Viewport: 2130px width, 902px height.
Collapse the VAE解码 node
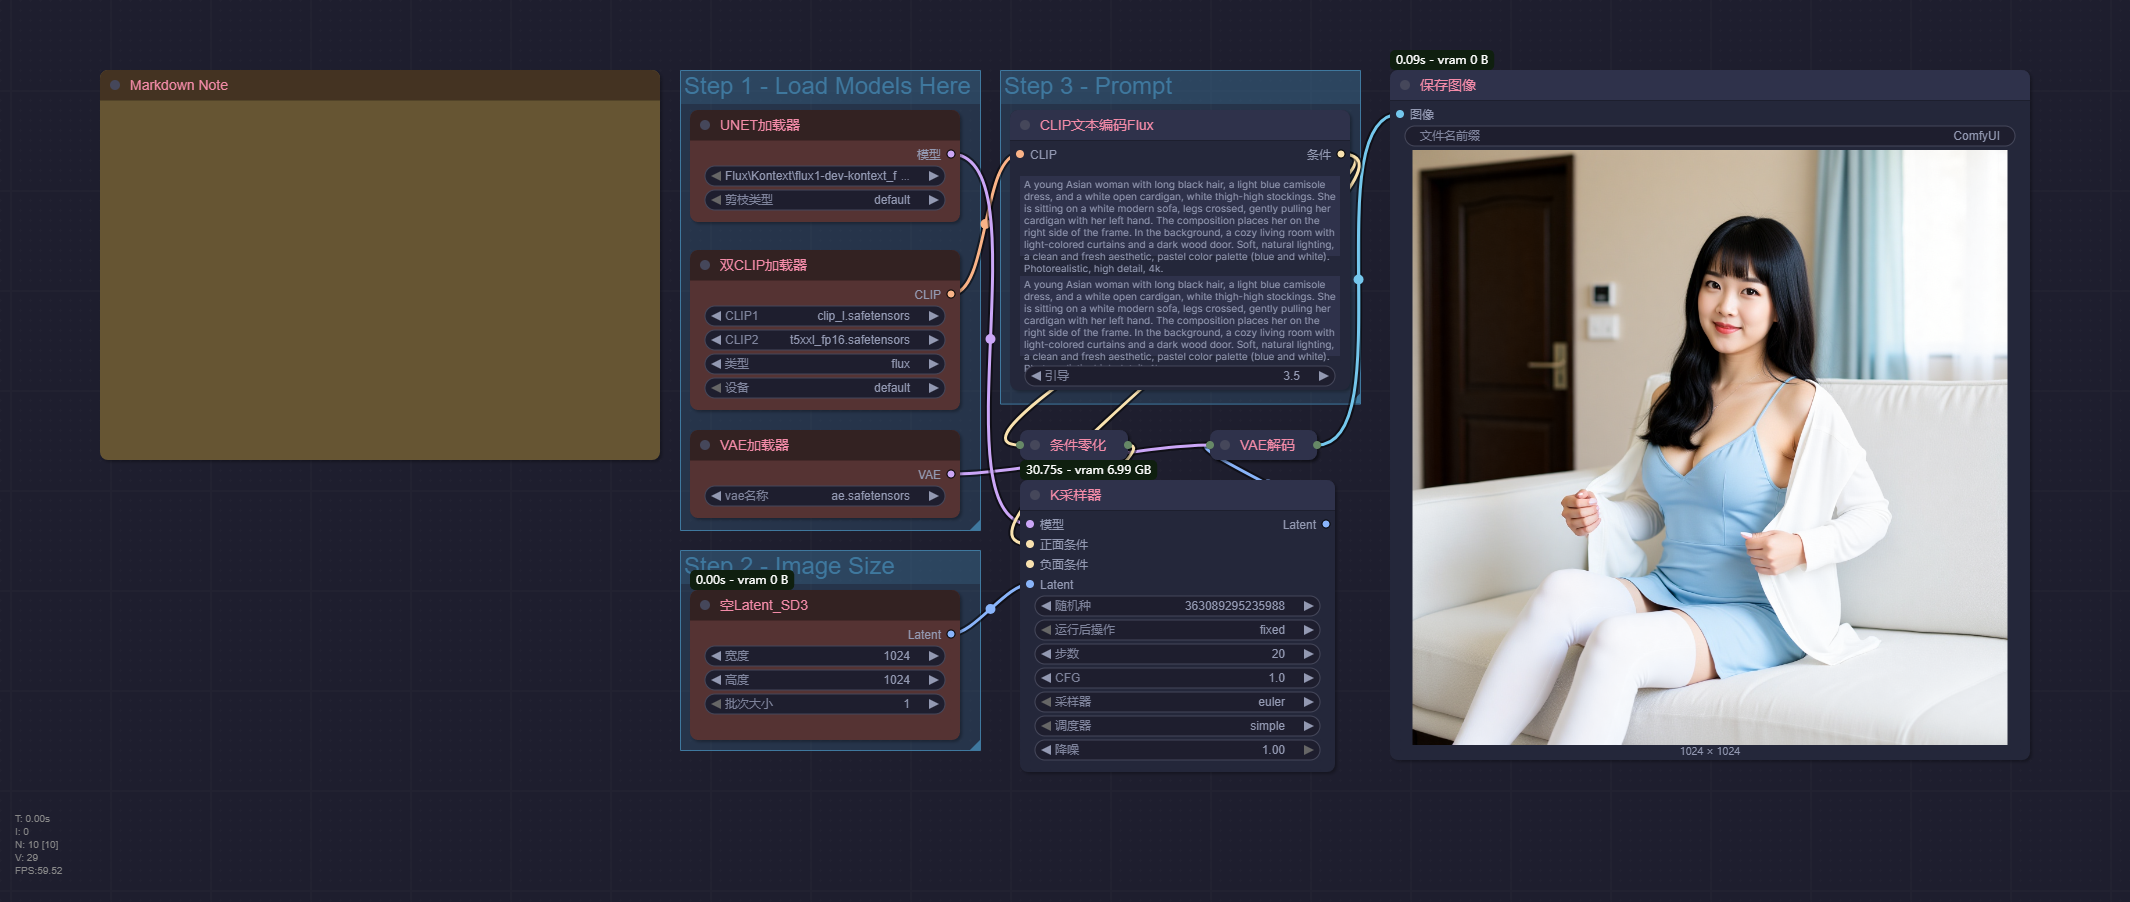click(x=1224, y=444)
